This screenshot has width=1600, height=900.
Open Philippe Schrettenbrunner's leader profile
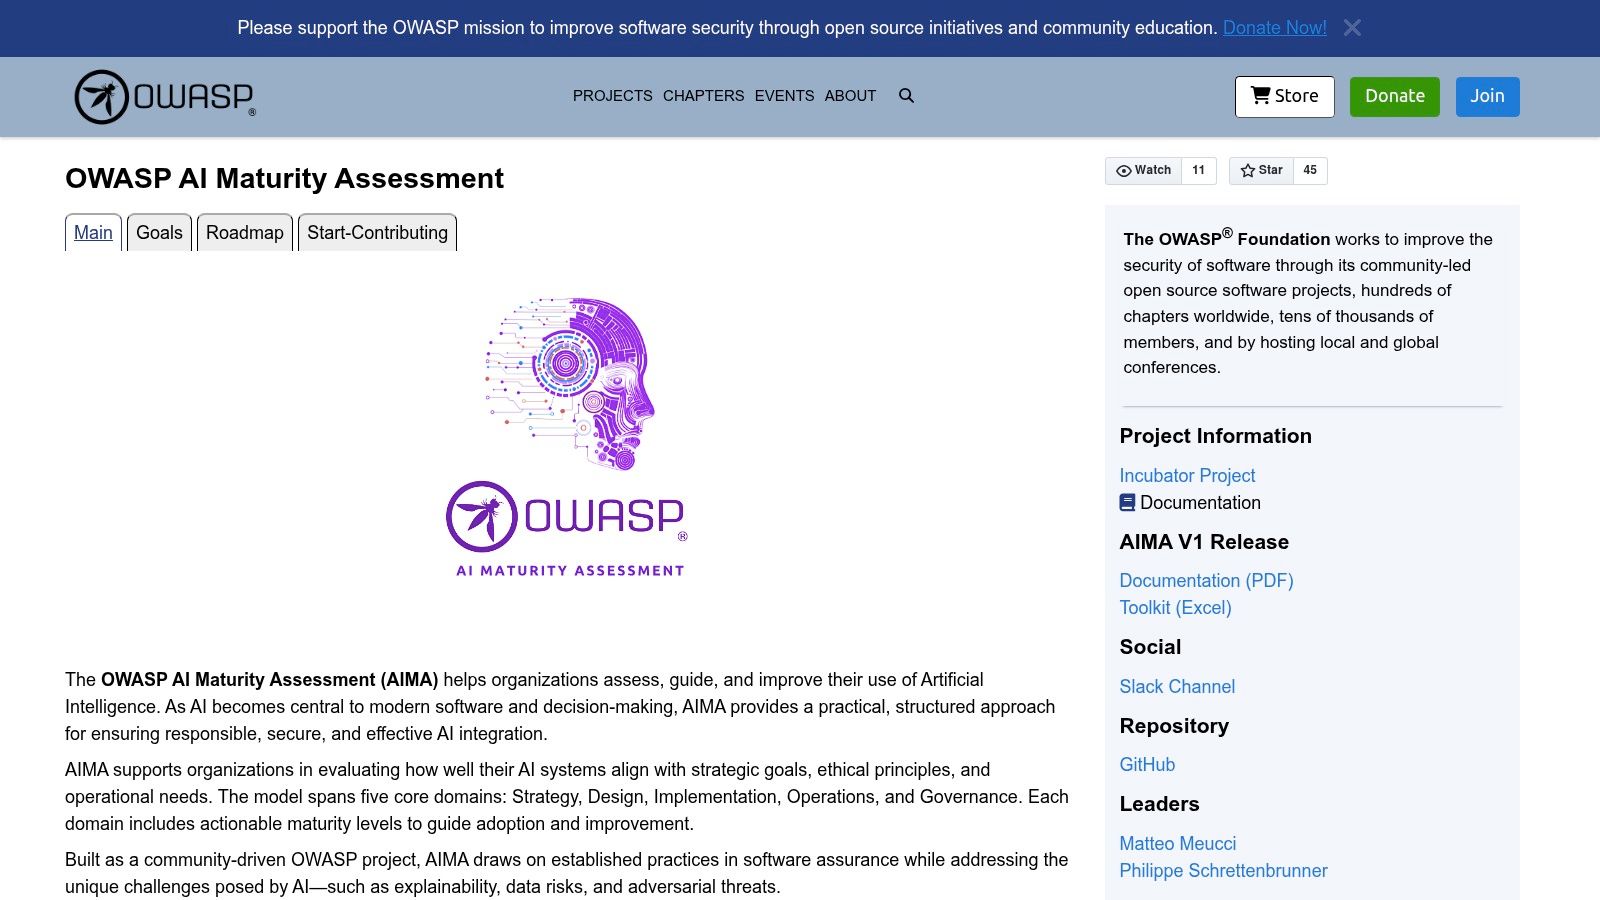point(1223,871)
